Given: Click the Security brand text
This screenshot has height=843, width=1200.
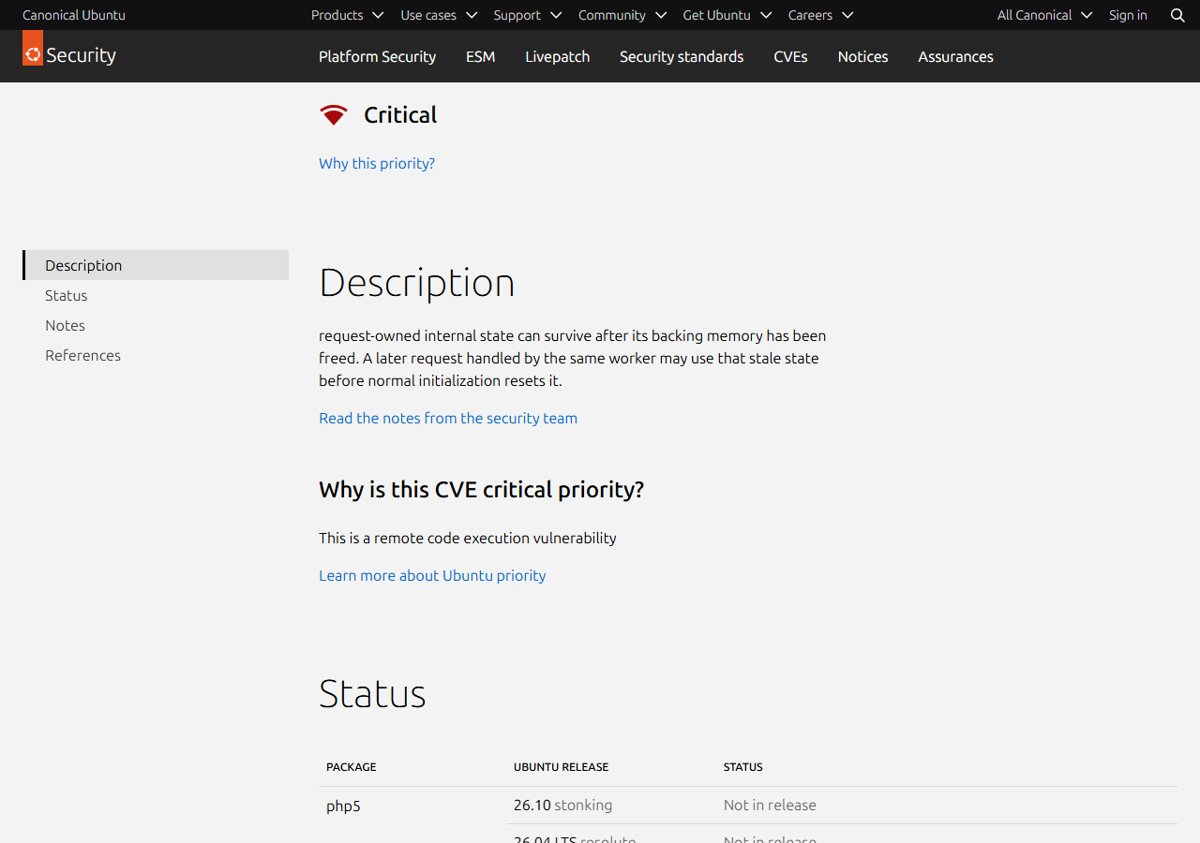Looking at the screenshot, I should pos(81,55).
